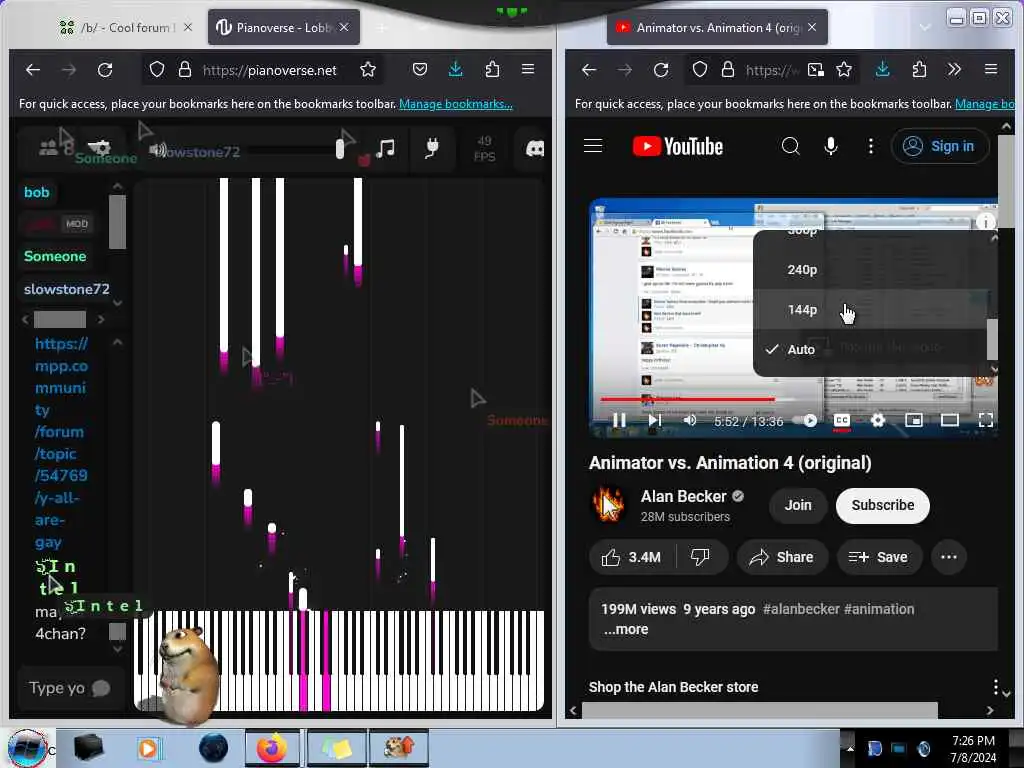
Task: Open YouTube search icon
Action: click(790, 146)
